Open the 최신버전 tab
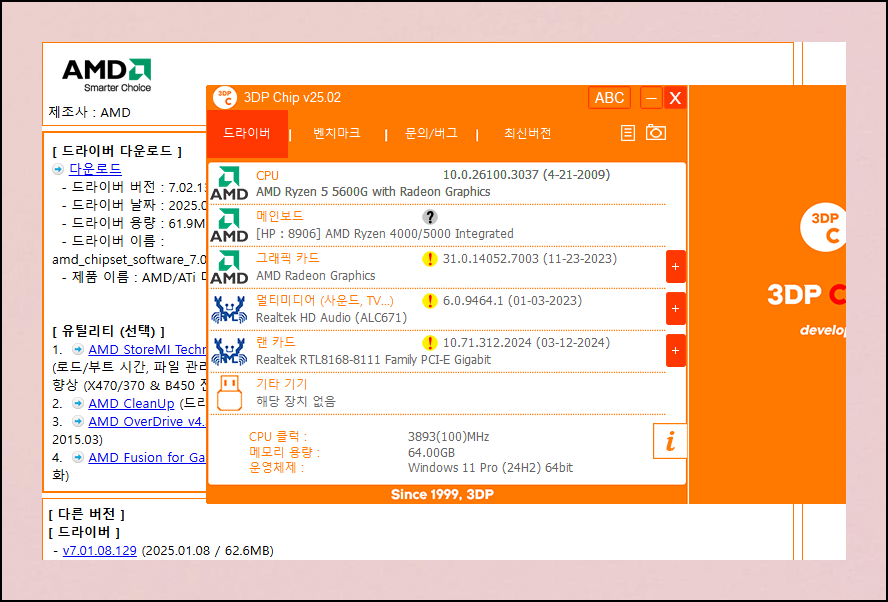888x602 pixels. click(x=528, y=133)
